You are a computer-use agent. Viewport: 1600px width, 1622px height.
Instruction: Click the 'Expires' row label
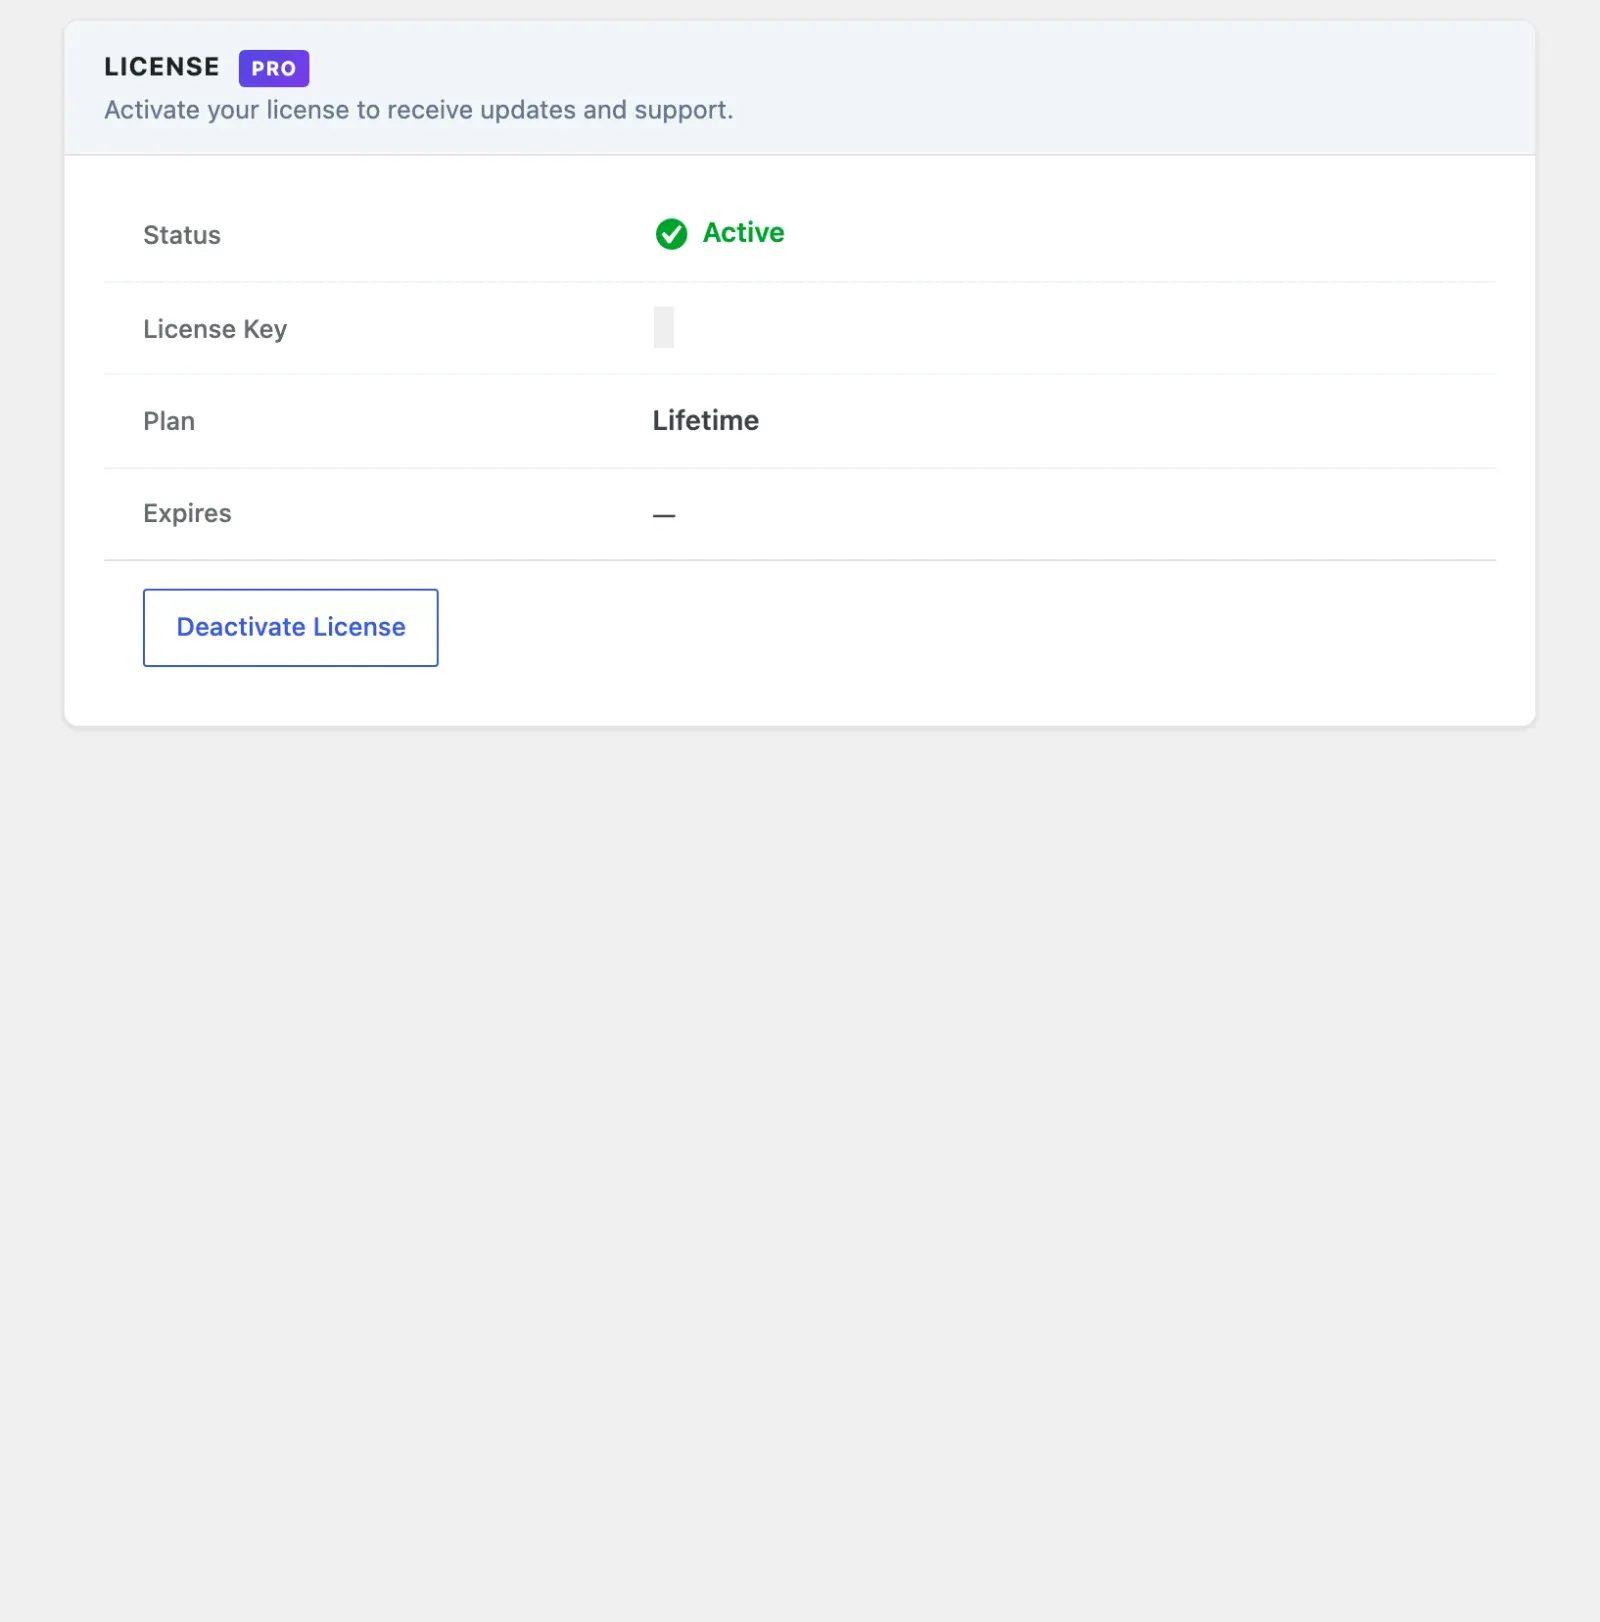[187, 513]
